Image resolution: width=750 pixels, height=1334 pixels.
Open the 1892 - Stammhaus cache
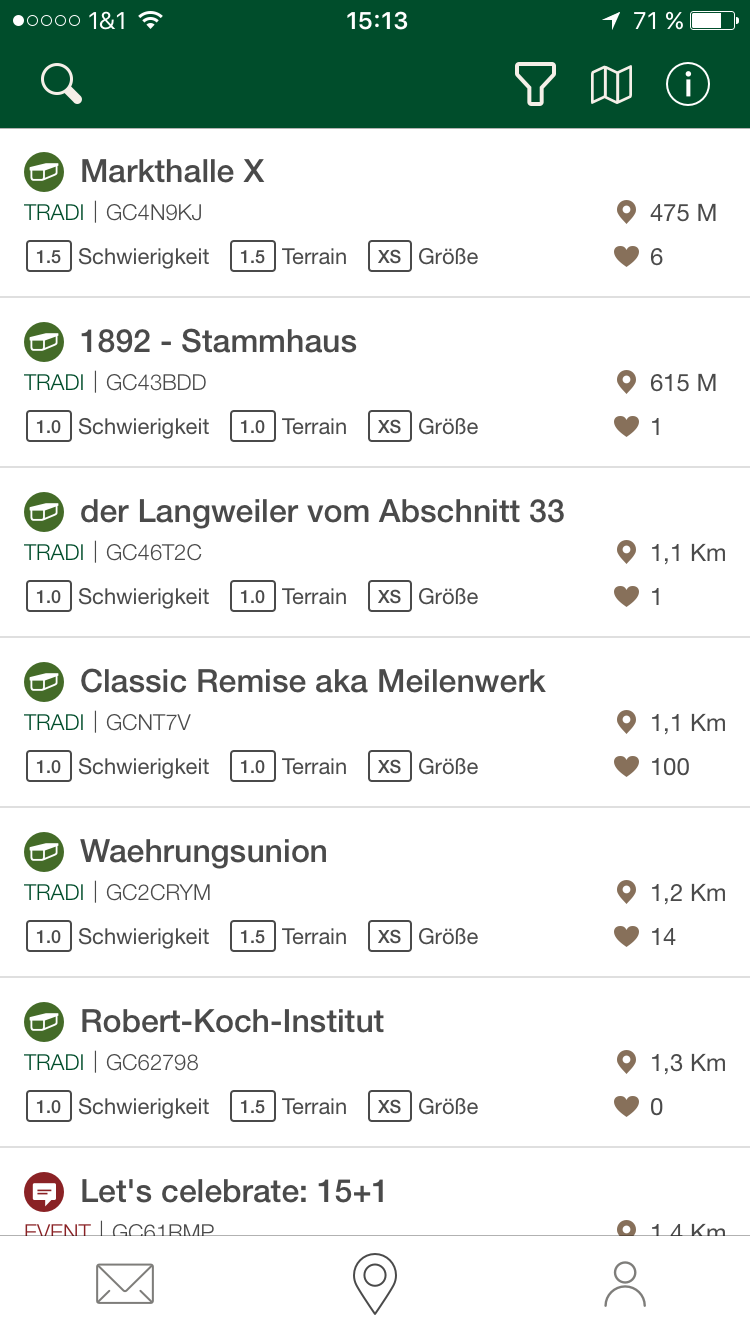pos(218,342)
